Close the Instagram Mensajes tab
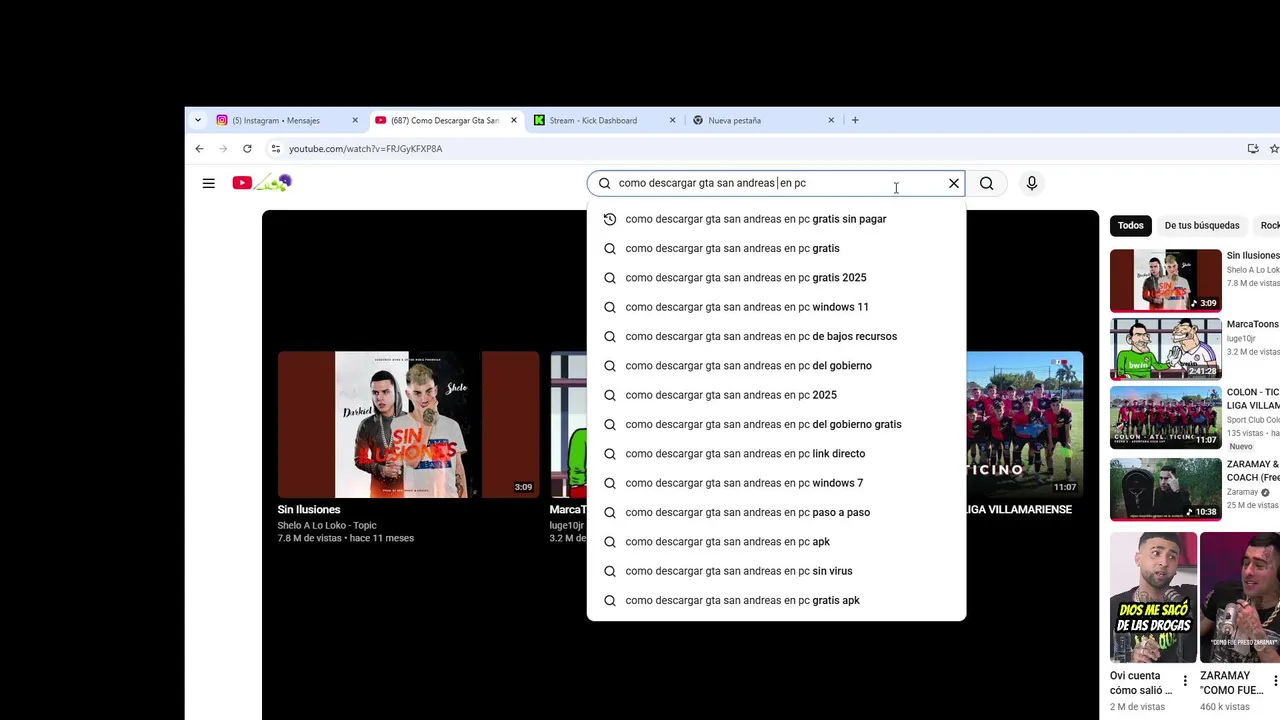The height and width of the screenshot is (720, 1280). (355, 120)
